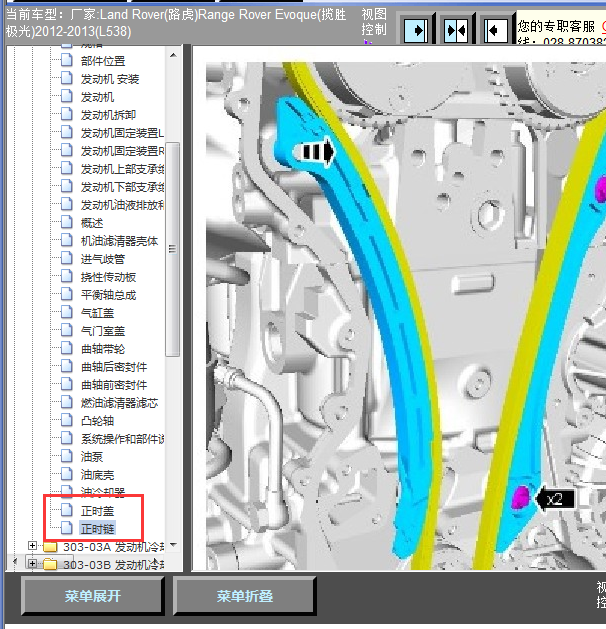Click the 菜单折叠 button
Viewport: 606px width, 629px height.
[245, 596]
